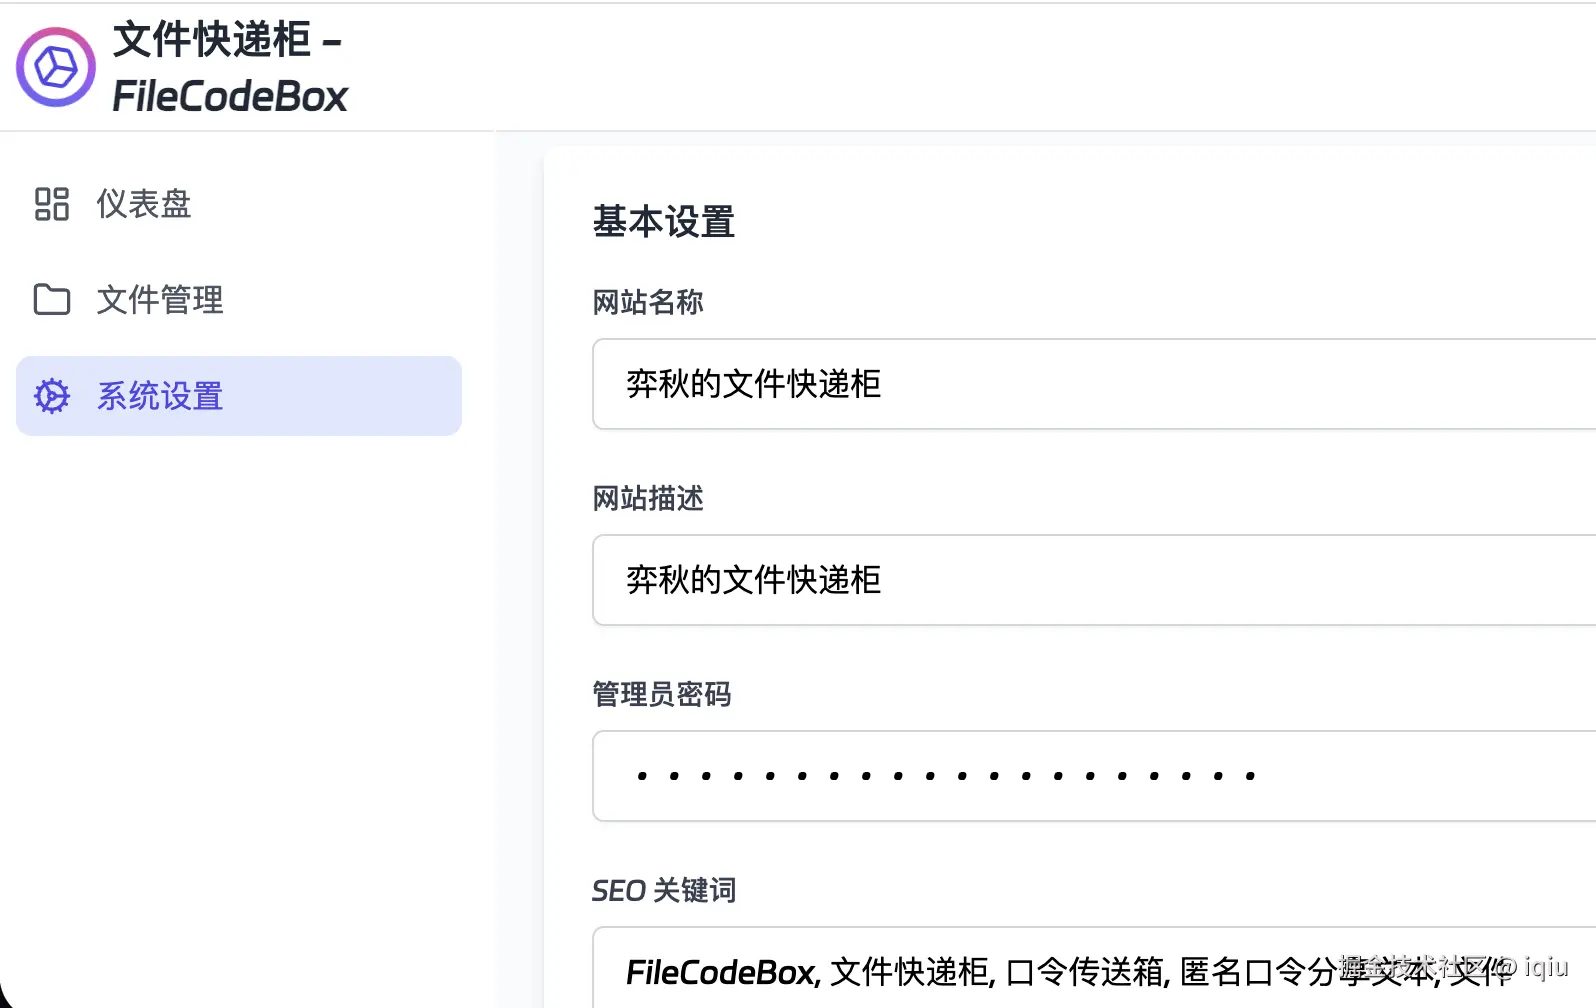Select the 系统设置 menu item
Image resolution: width=1596 pixels, height=1008 pixels.
tap(160, 396)
